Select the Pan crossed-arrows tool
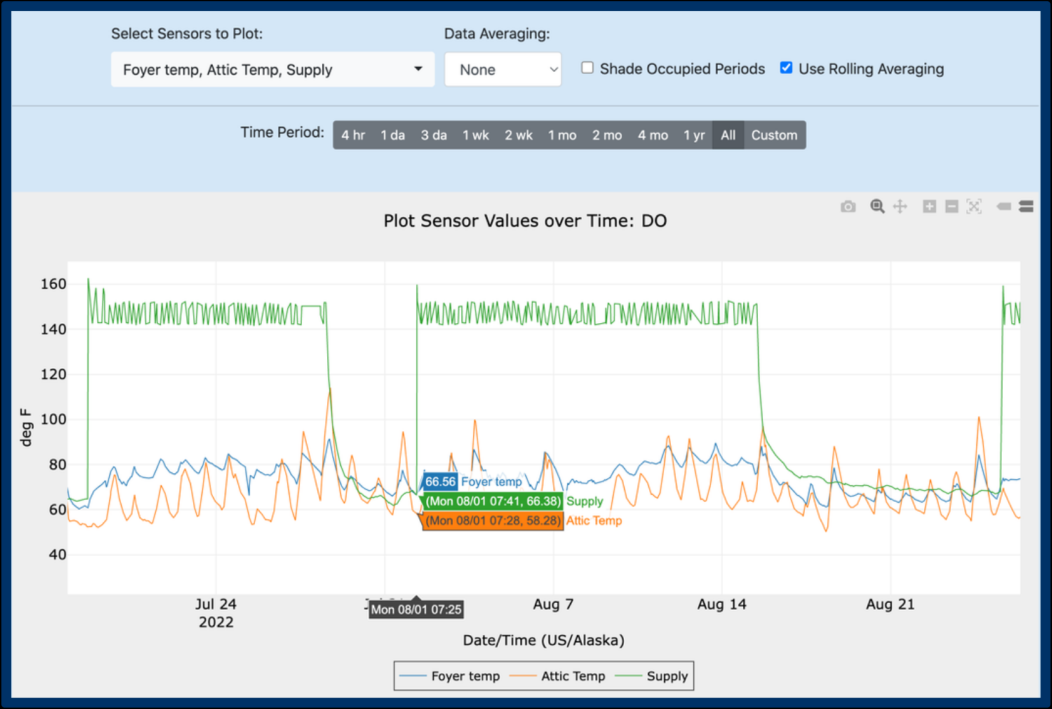This screenshot has width=1052, height=709. 900,207
